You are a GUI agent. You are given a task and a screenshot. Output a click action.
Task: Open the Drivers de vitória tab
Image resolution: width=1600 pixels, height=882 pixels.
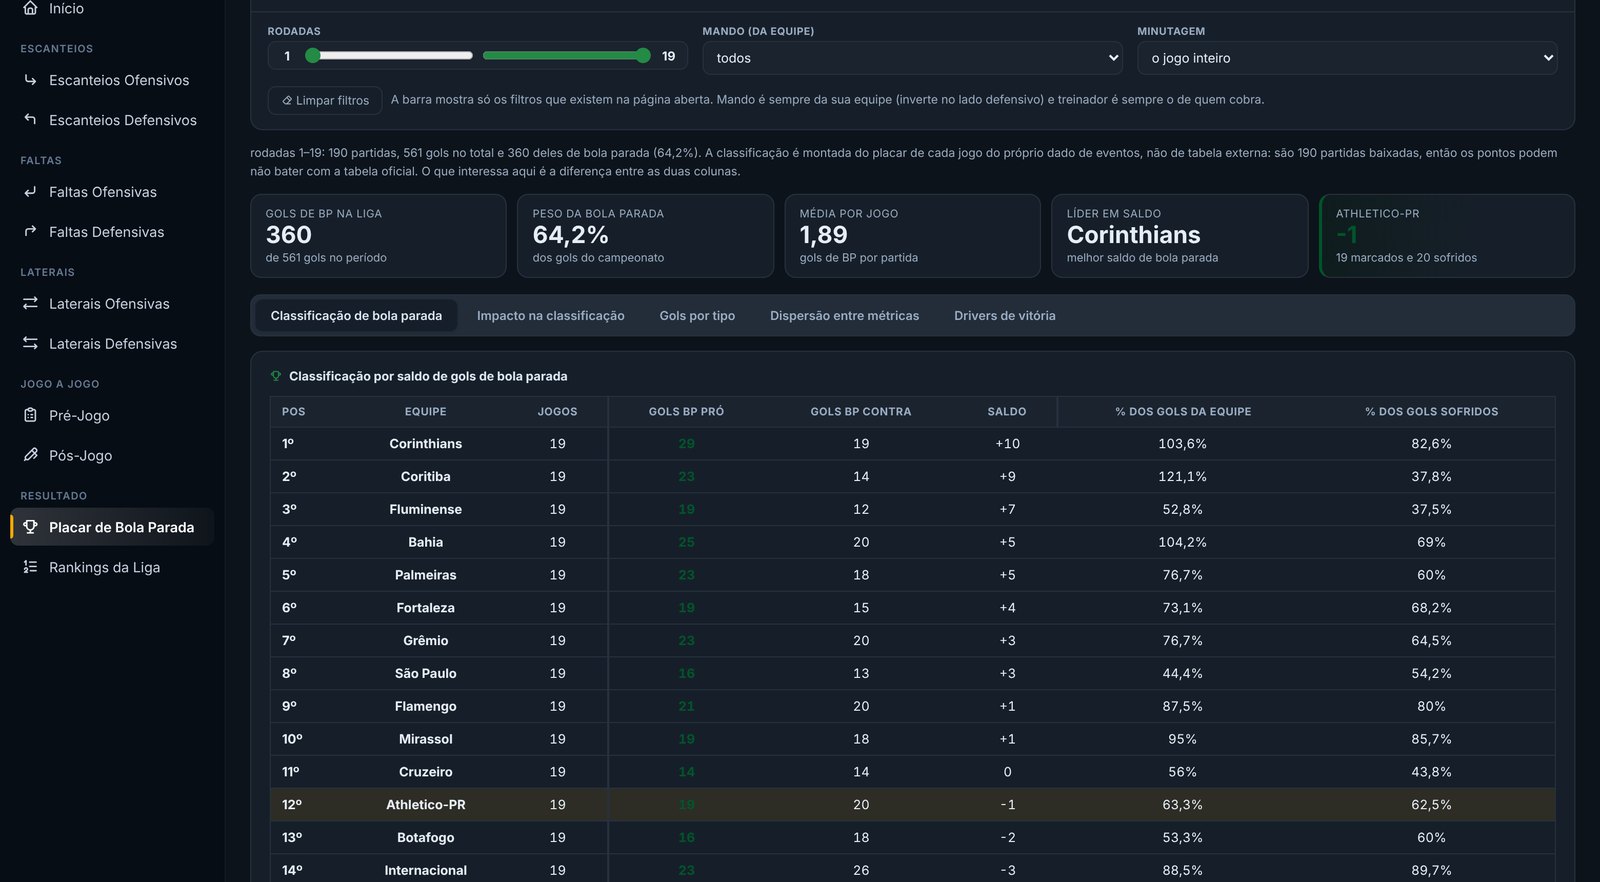point(1005,316)
